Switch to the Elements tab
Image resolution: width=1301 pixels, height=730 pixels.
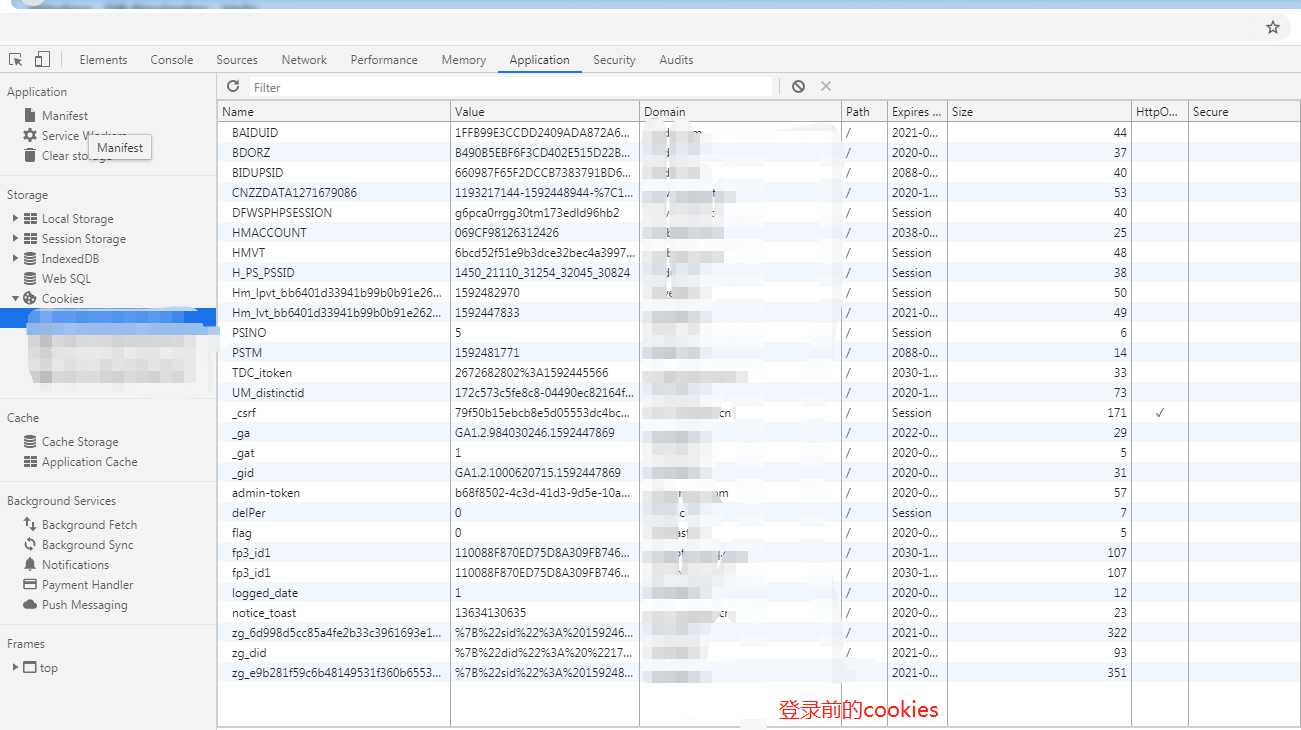[x=103, y=60]
